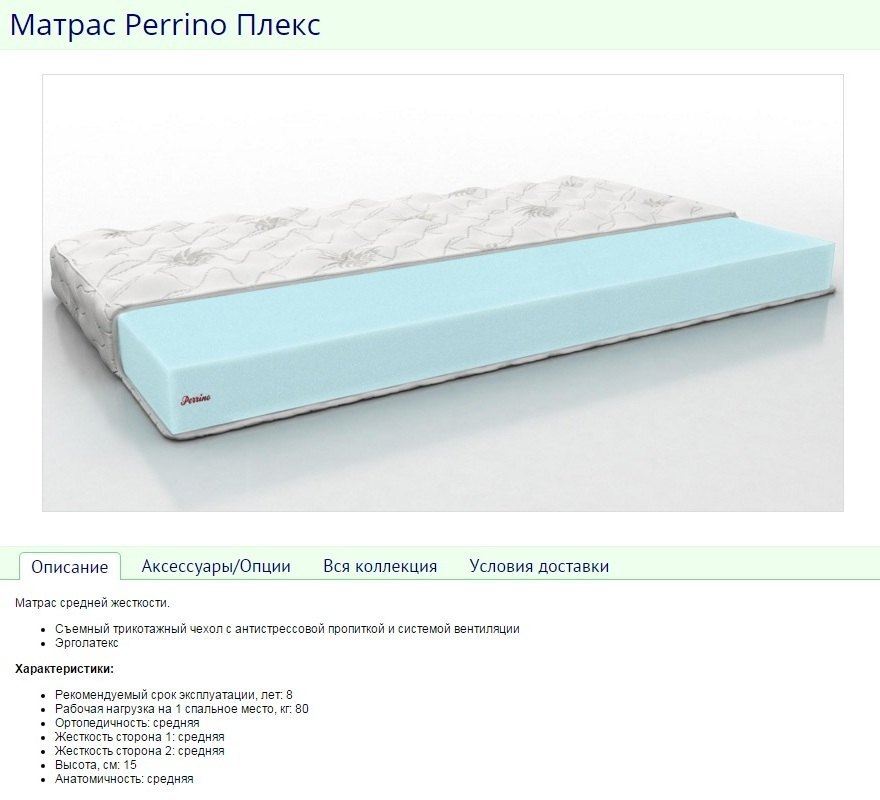Screen dimensions: 880x800
Task: Click the Матрас средней жесткости sentence
Action: (92, 603)
